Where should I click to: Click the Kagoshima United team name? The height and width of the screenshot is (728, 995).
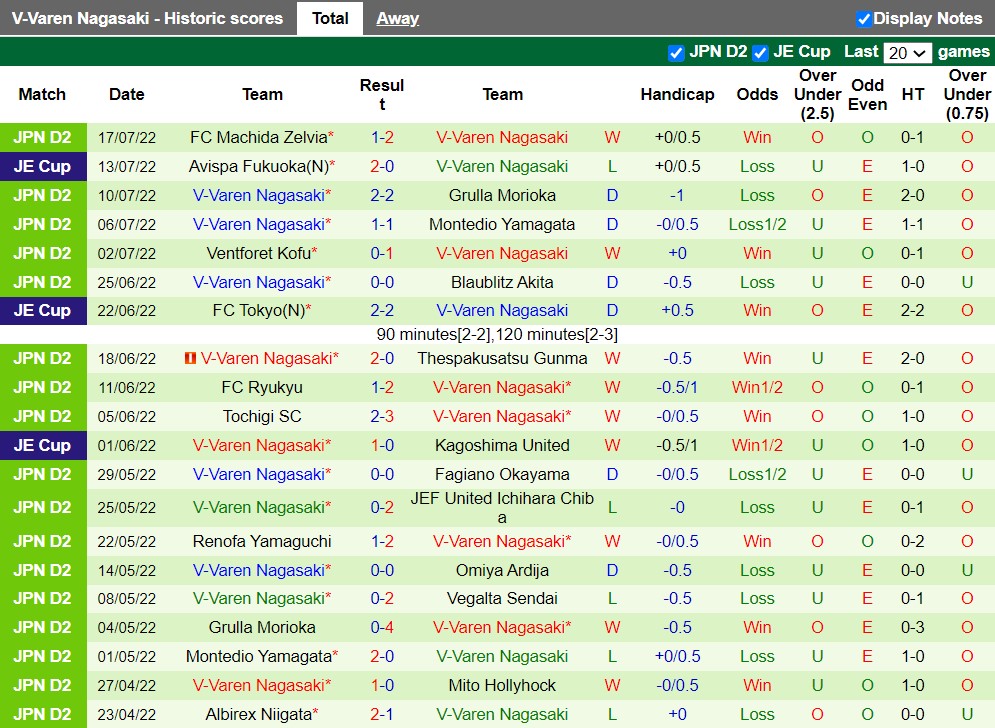(x=503, y=445)
